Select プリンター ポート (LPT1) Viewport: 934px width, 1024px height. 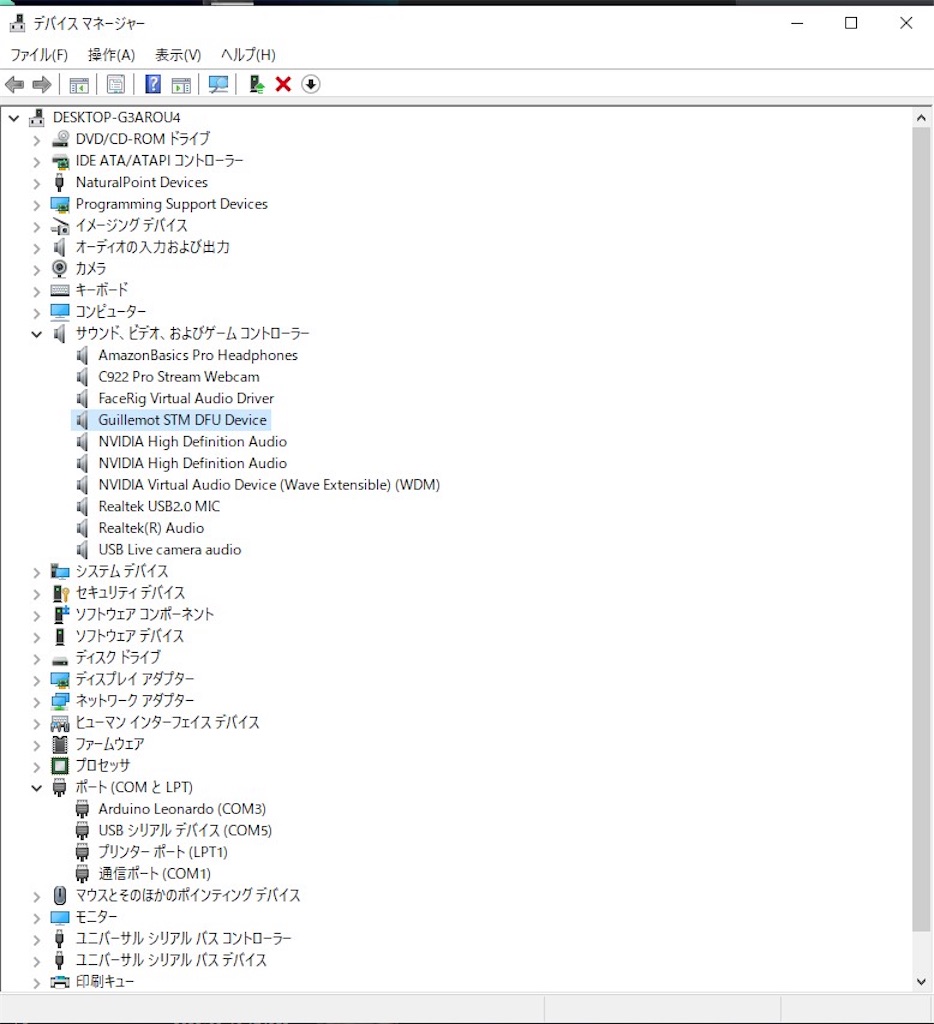tap(163, 852)
